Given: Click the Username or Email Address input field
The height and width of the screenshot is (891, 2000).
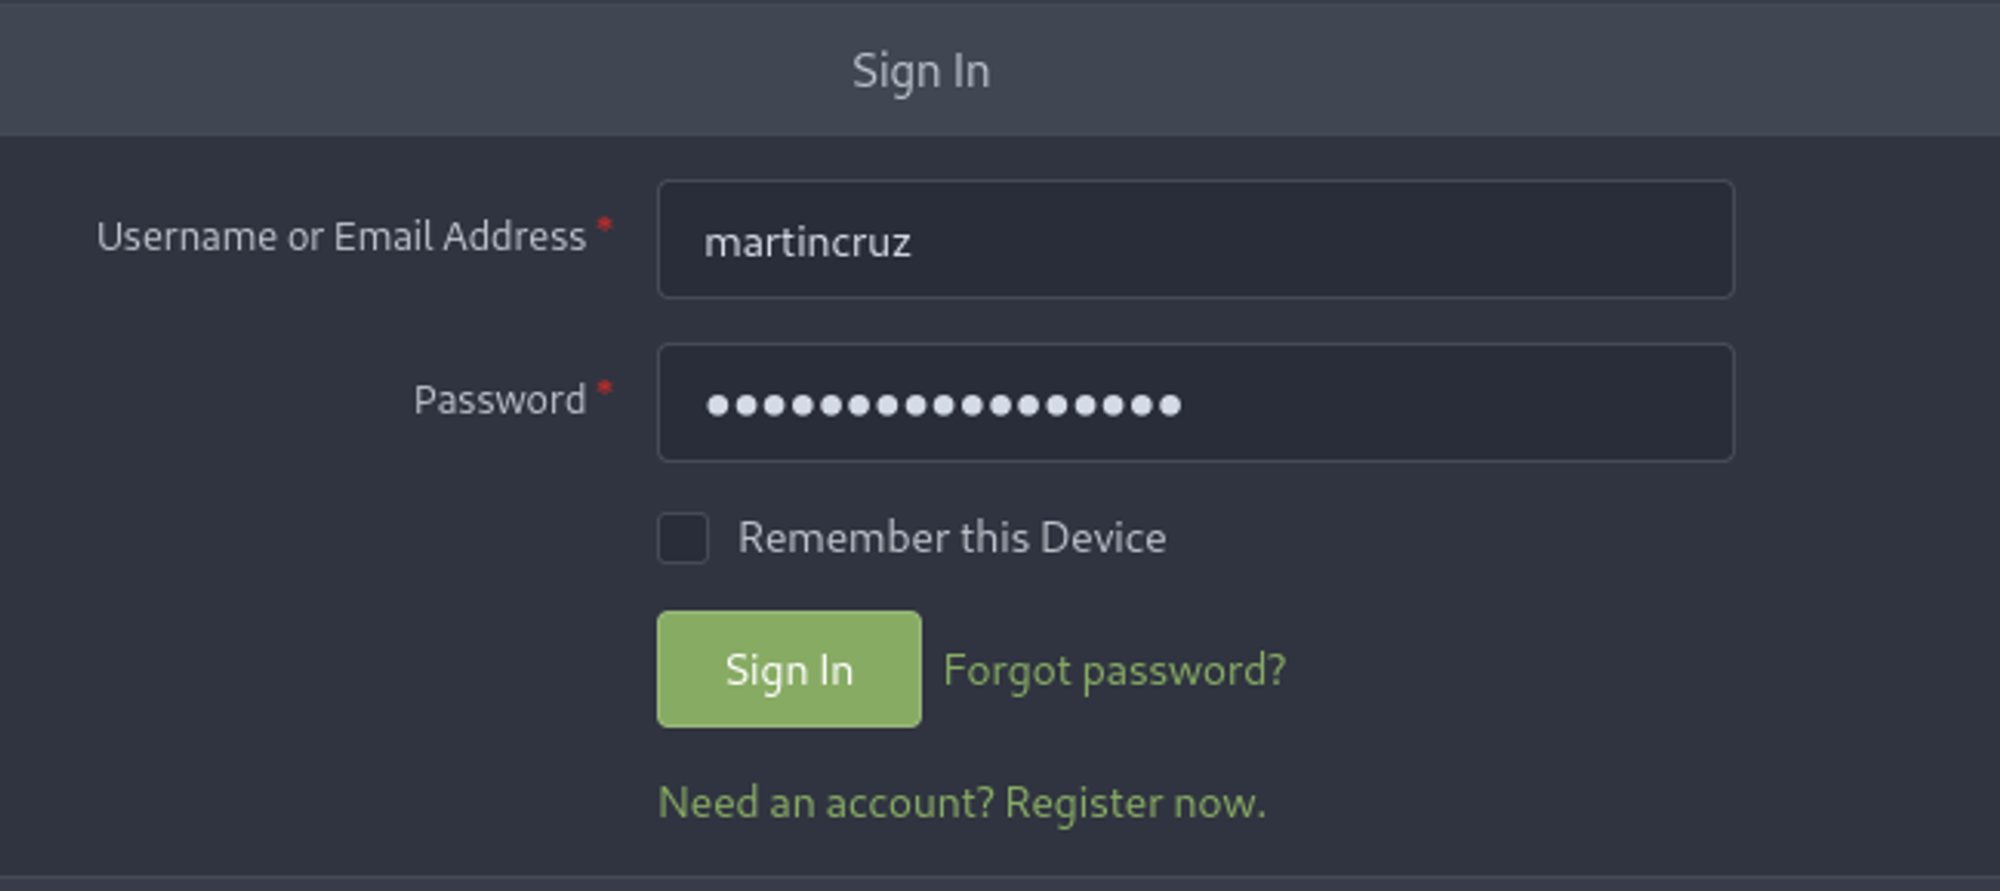Looking at the screenshot, I should (1194, 239).
